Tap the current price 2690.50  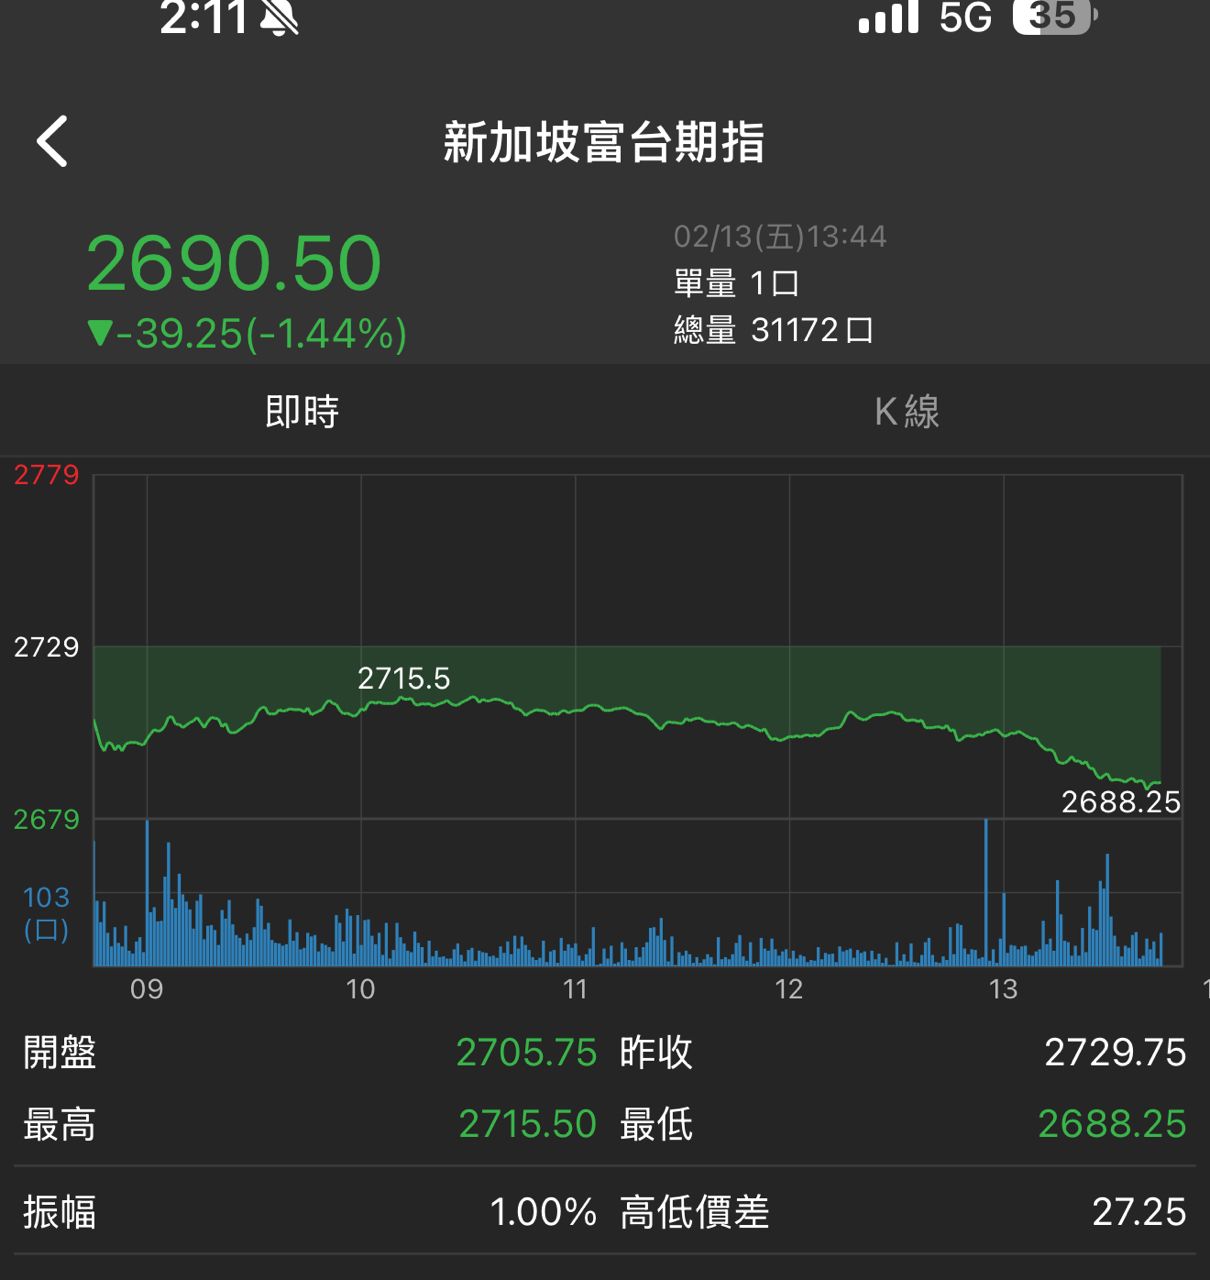[x=234, y=264]
